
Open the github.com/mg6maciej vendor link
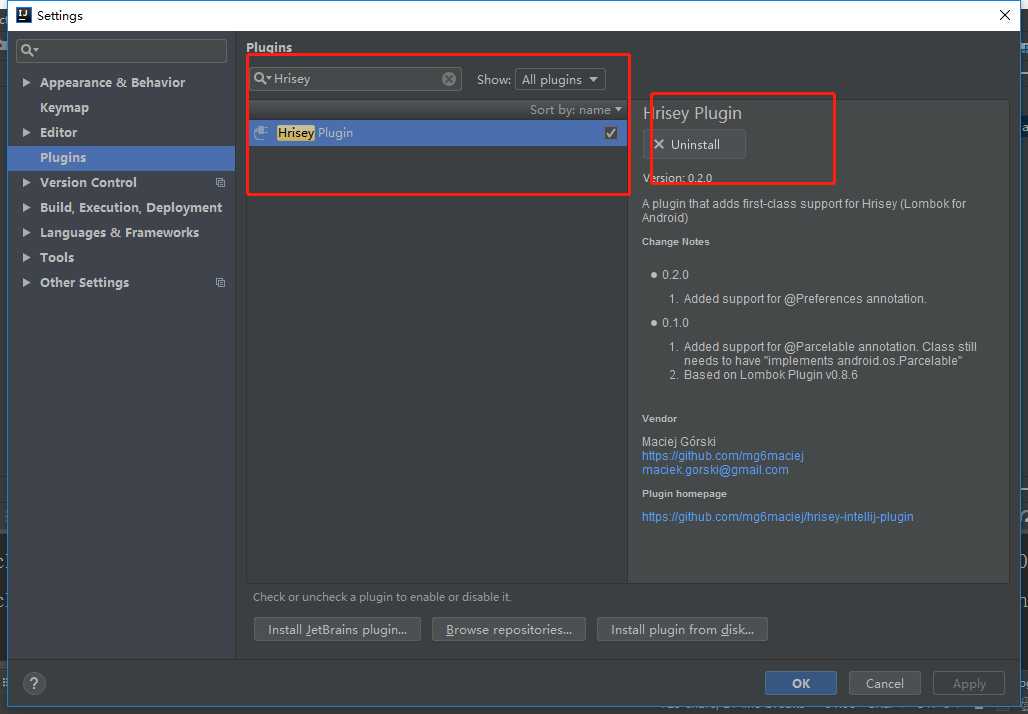(722, 456)
